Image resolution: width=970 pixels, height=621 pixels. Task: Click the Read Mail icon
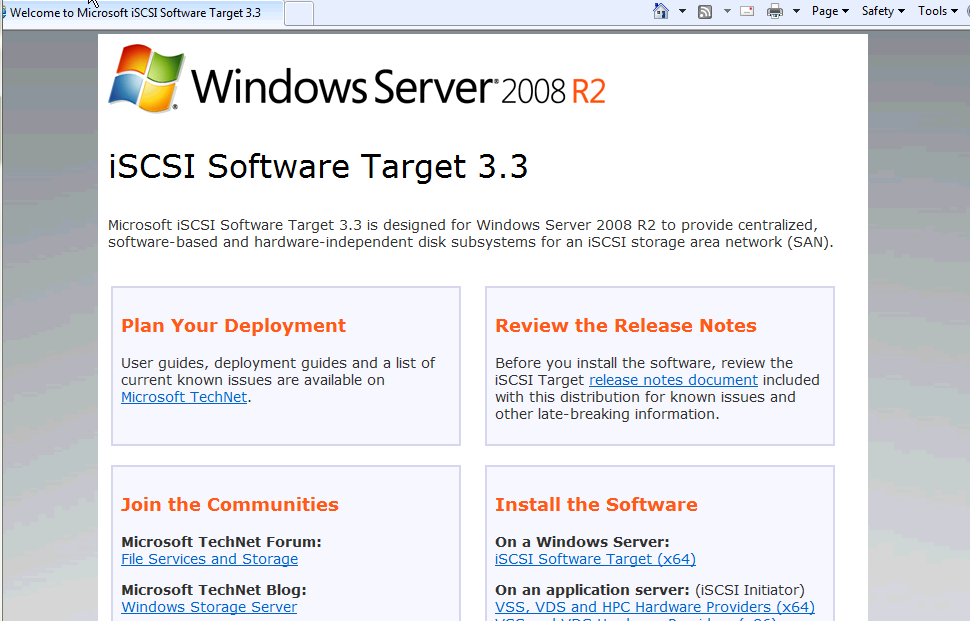(x=747, y=11)
